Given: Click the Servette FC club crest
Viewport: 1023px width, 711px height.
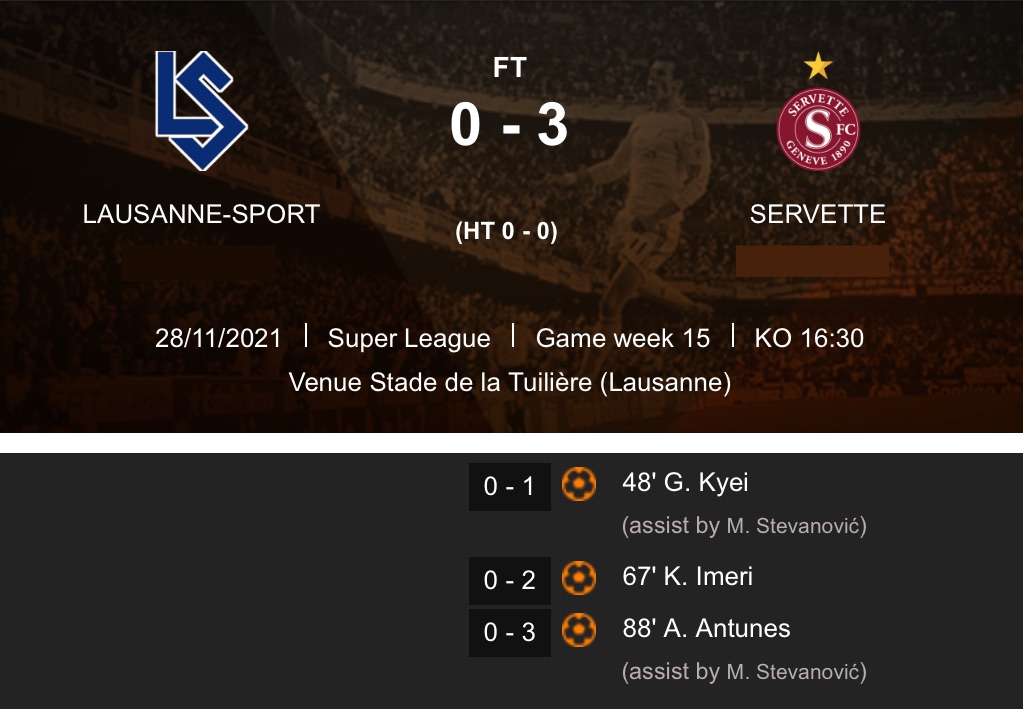Looking at the screenshot, I should [818, 130].
